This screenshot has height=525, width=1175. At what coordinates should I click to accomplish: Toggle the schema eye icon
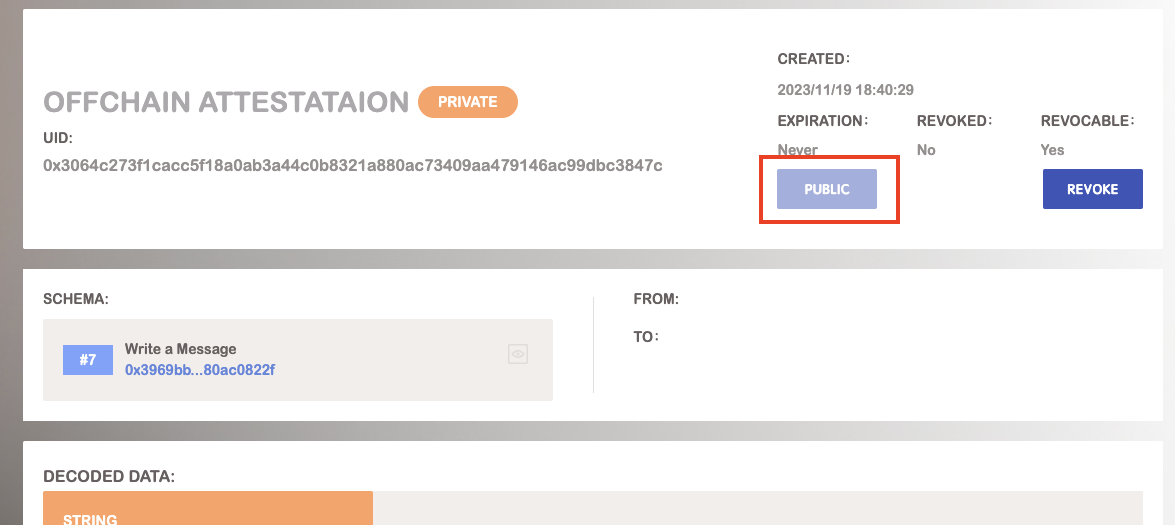517,354
